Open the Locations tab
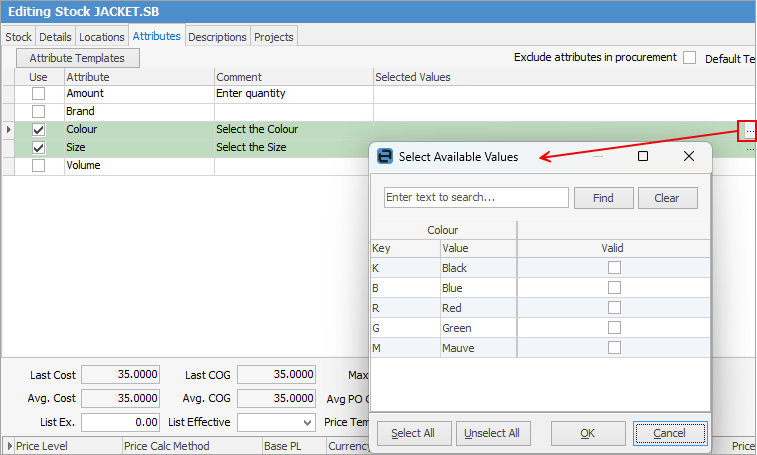757x455 pixels. click(x=102, y=37)
